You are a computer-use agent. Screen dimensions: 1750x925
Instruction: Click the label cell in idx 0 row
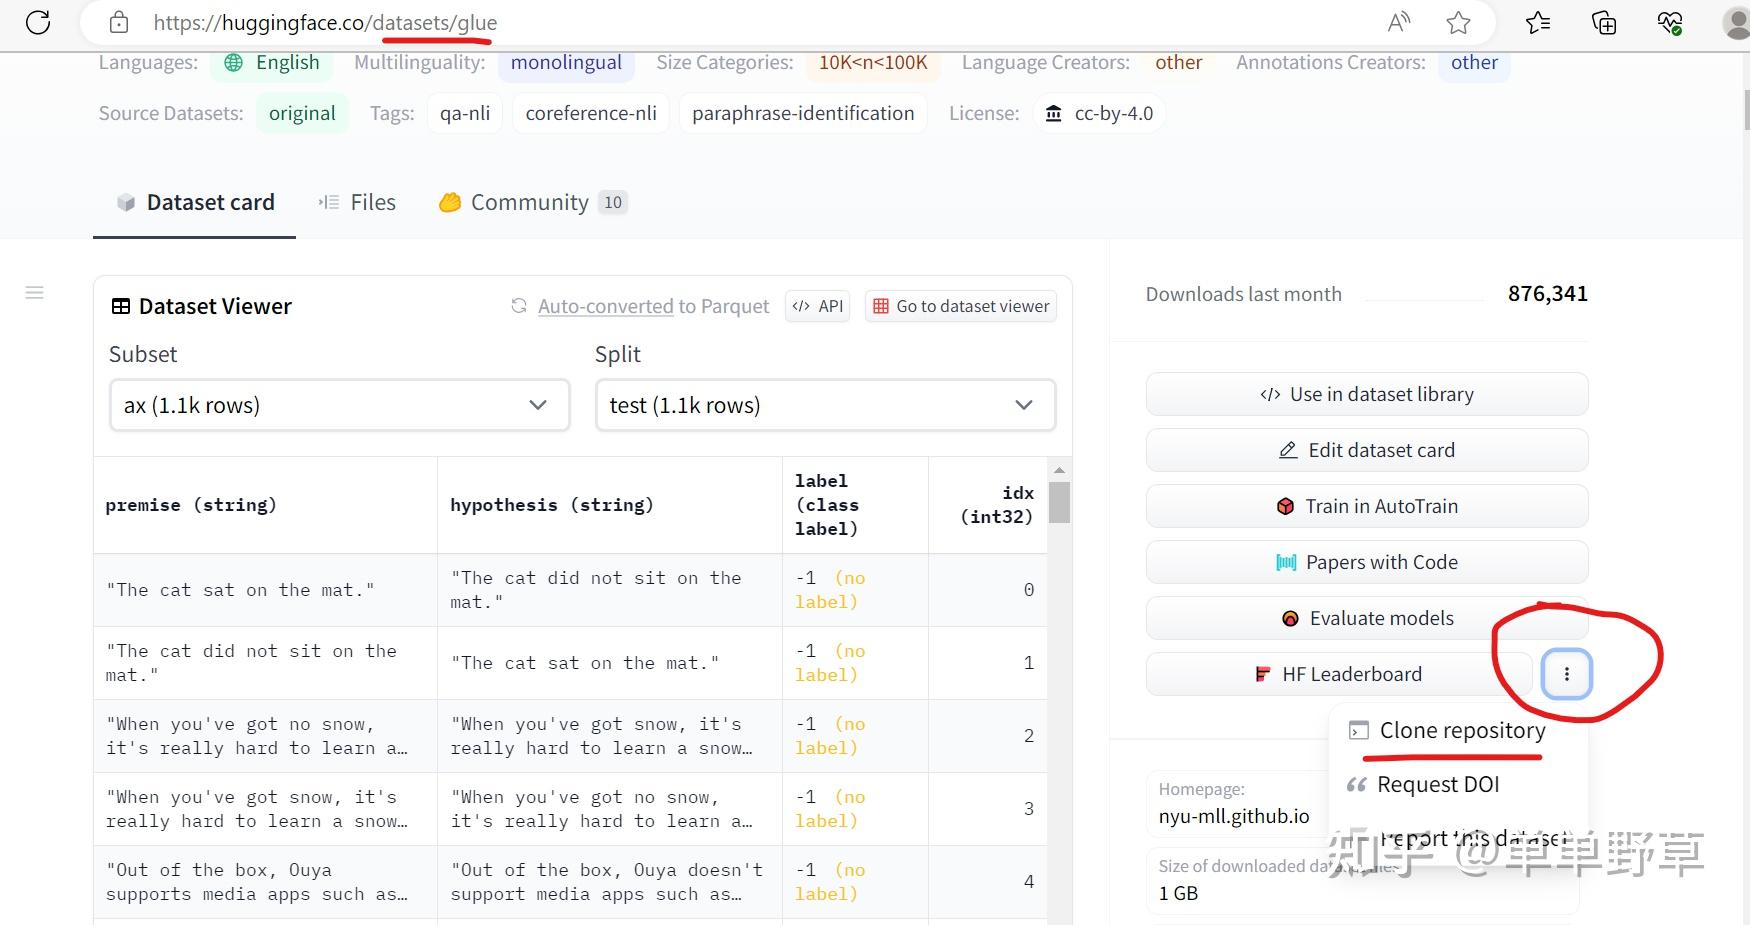tap(855, 590)
